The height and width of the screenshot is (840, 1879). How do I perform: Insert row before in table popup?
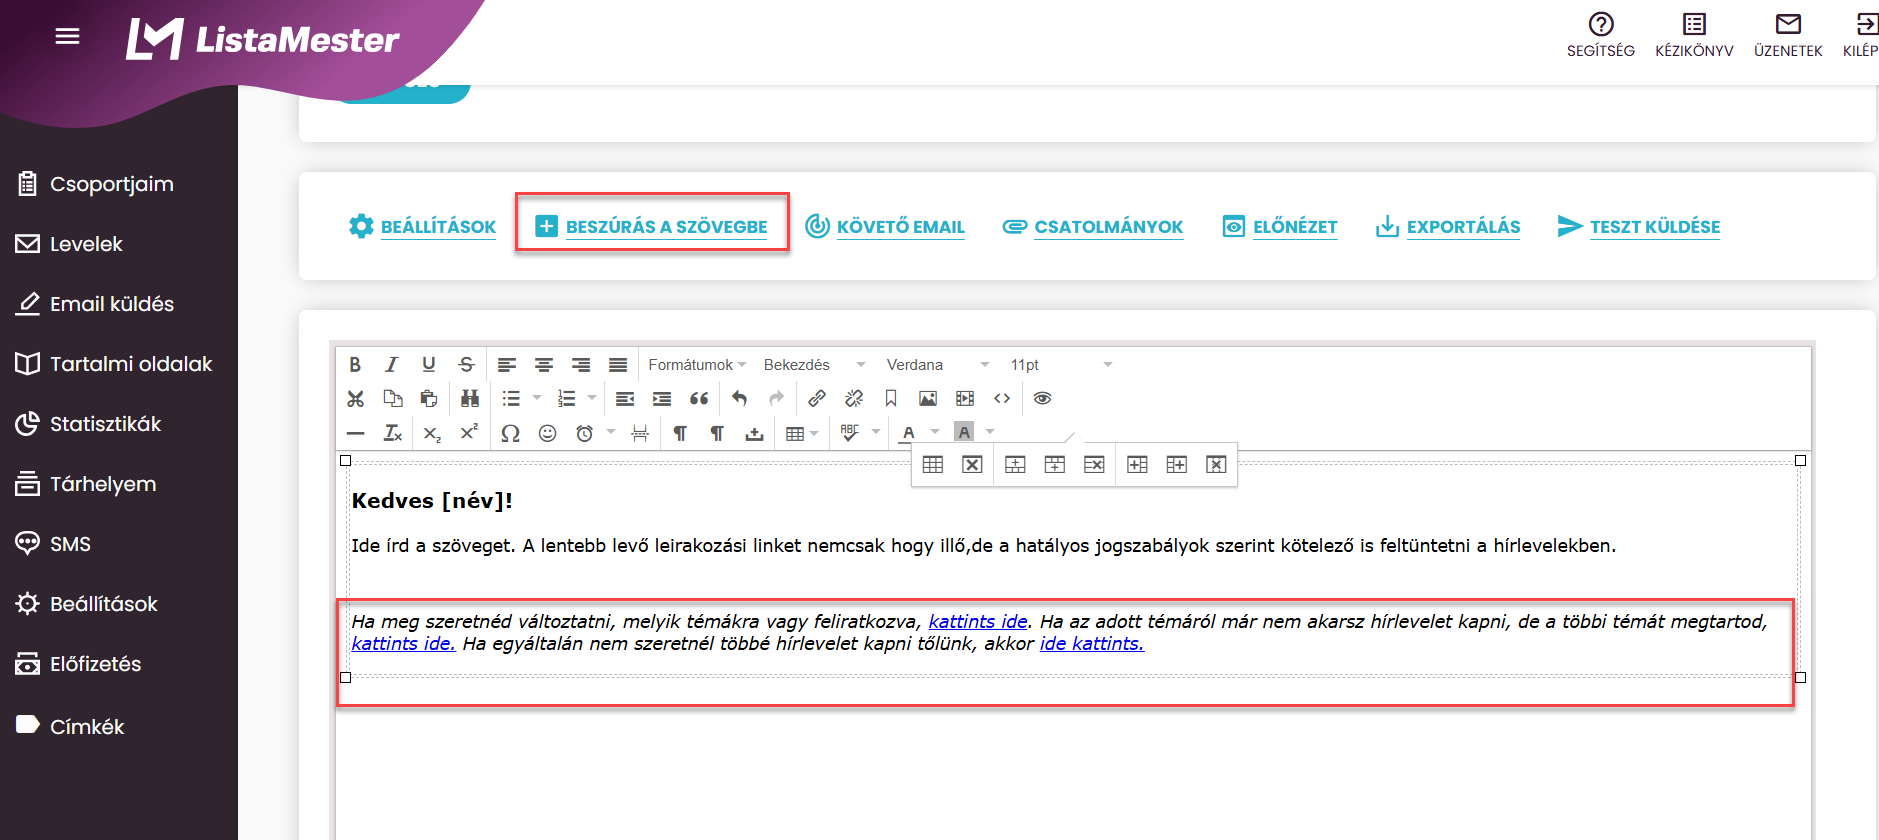tap(1015, 464)
